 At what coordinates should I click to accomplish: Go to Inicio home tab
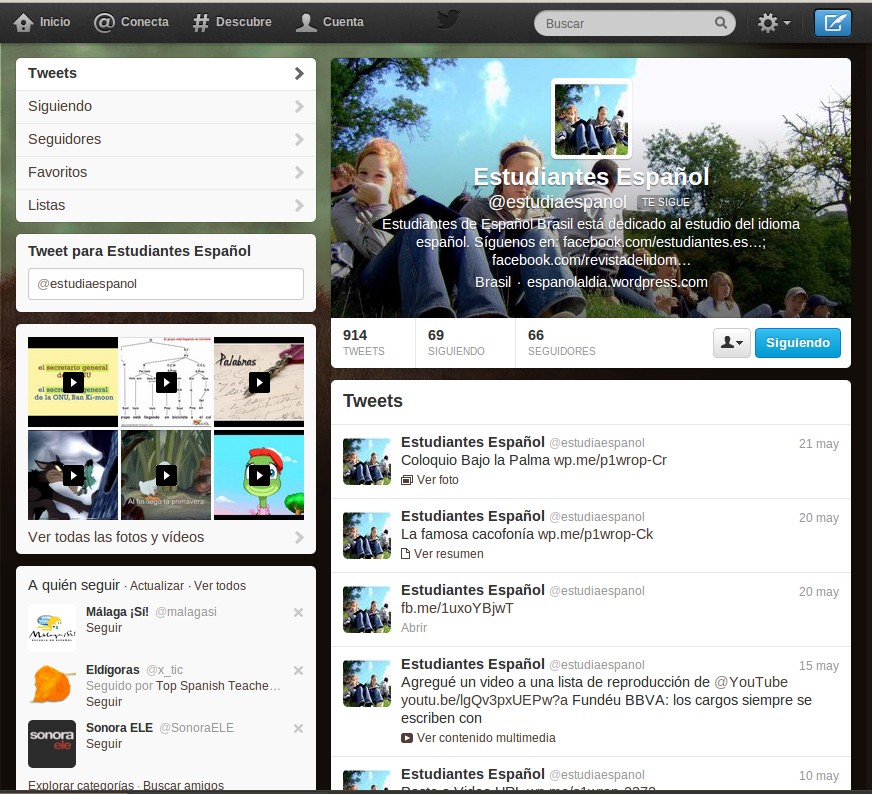coord(43,22)
